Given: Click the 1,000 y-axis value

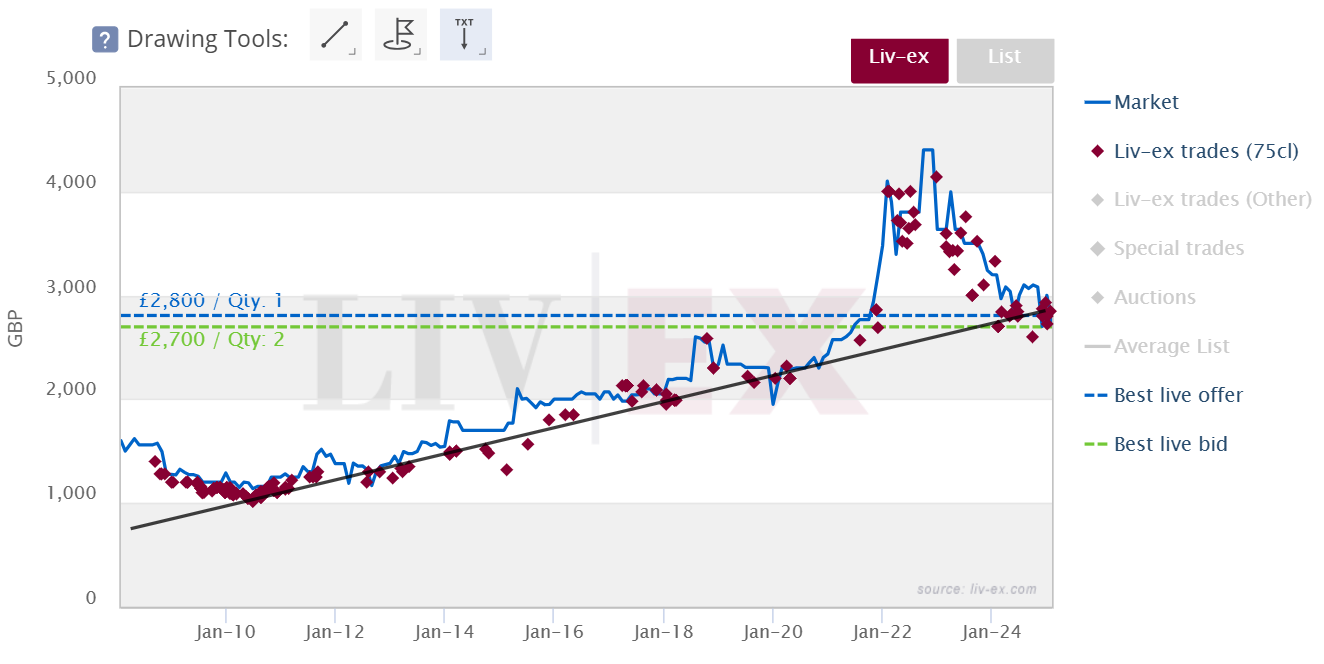Looking at the screenshot, I should (71, 495).
